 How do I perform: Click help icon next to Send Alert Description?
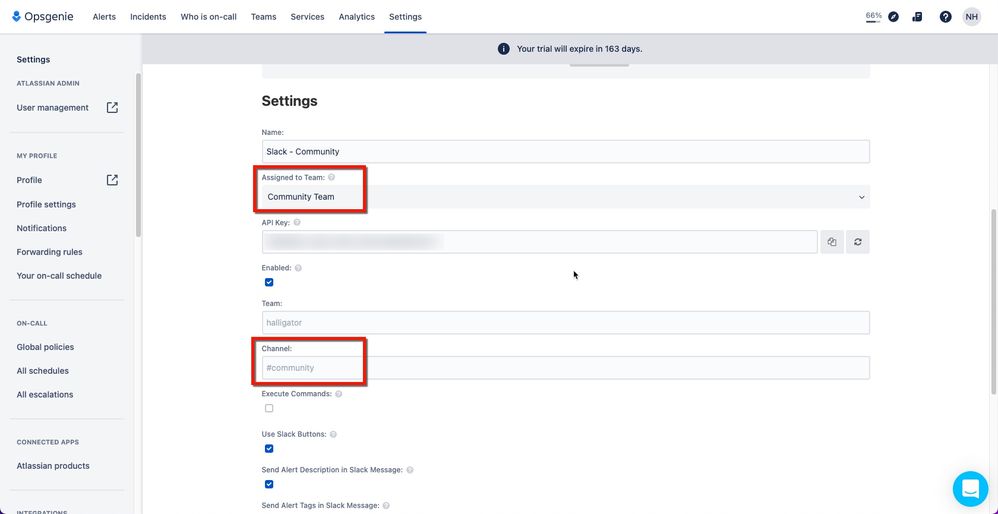click(x=410, y=470)
